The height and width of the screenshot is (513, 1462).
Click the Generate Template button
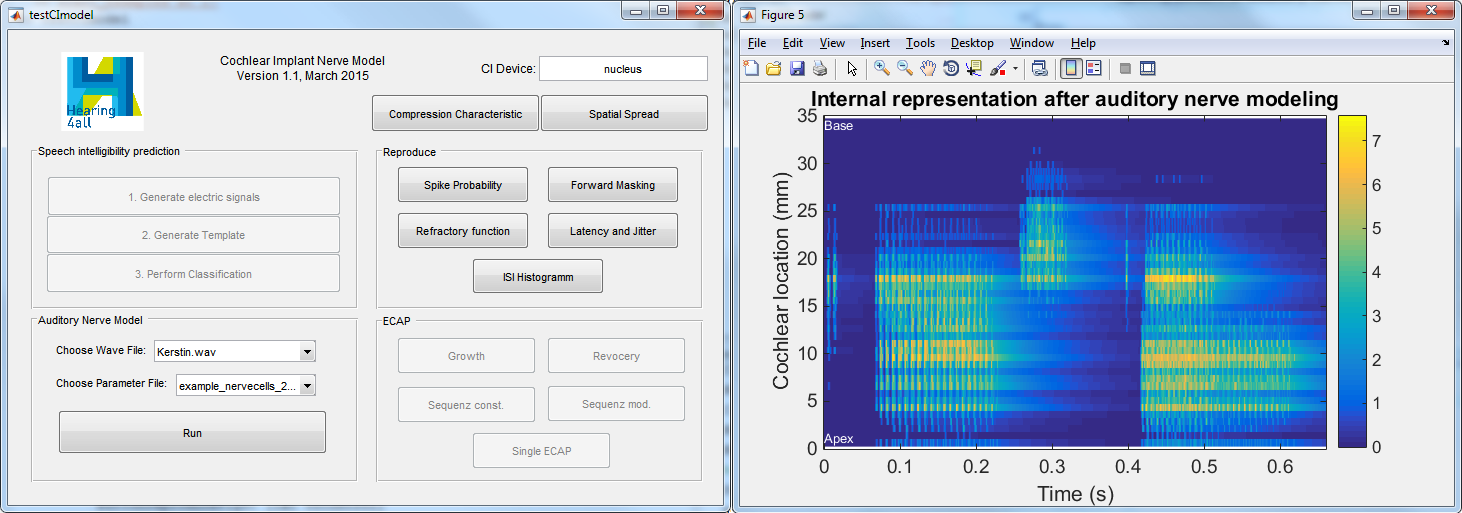click(x=194, y=235)
